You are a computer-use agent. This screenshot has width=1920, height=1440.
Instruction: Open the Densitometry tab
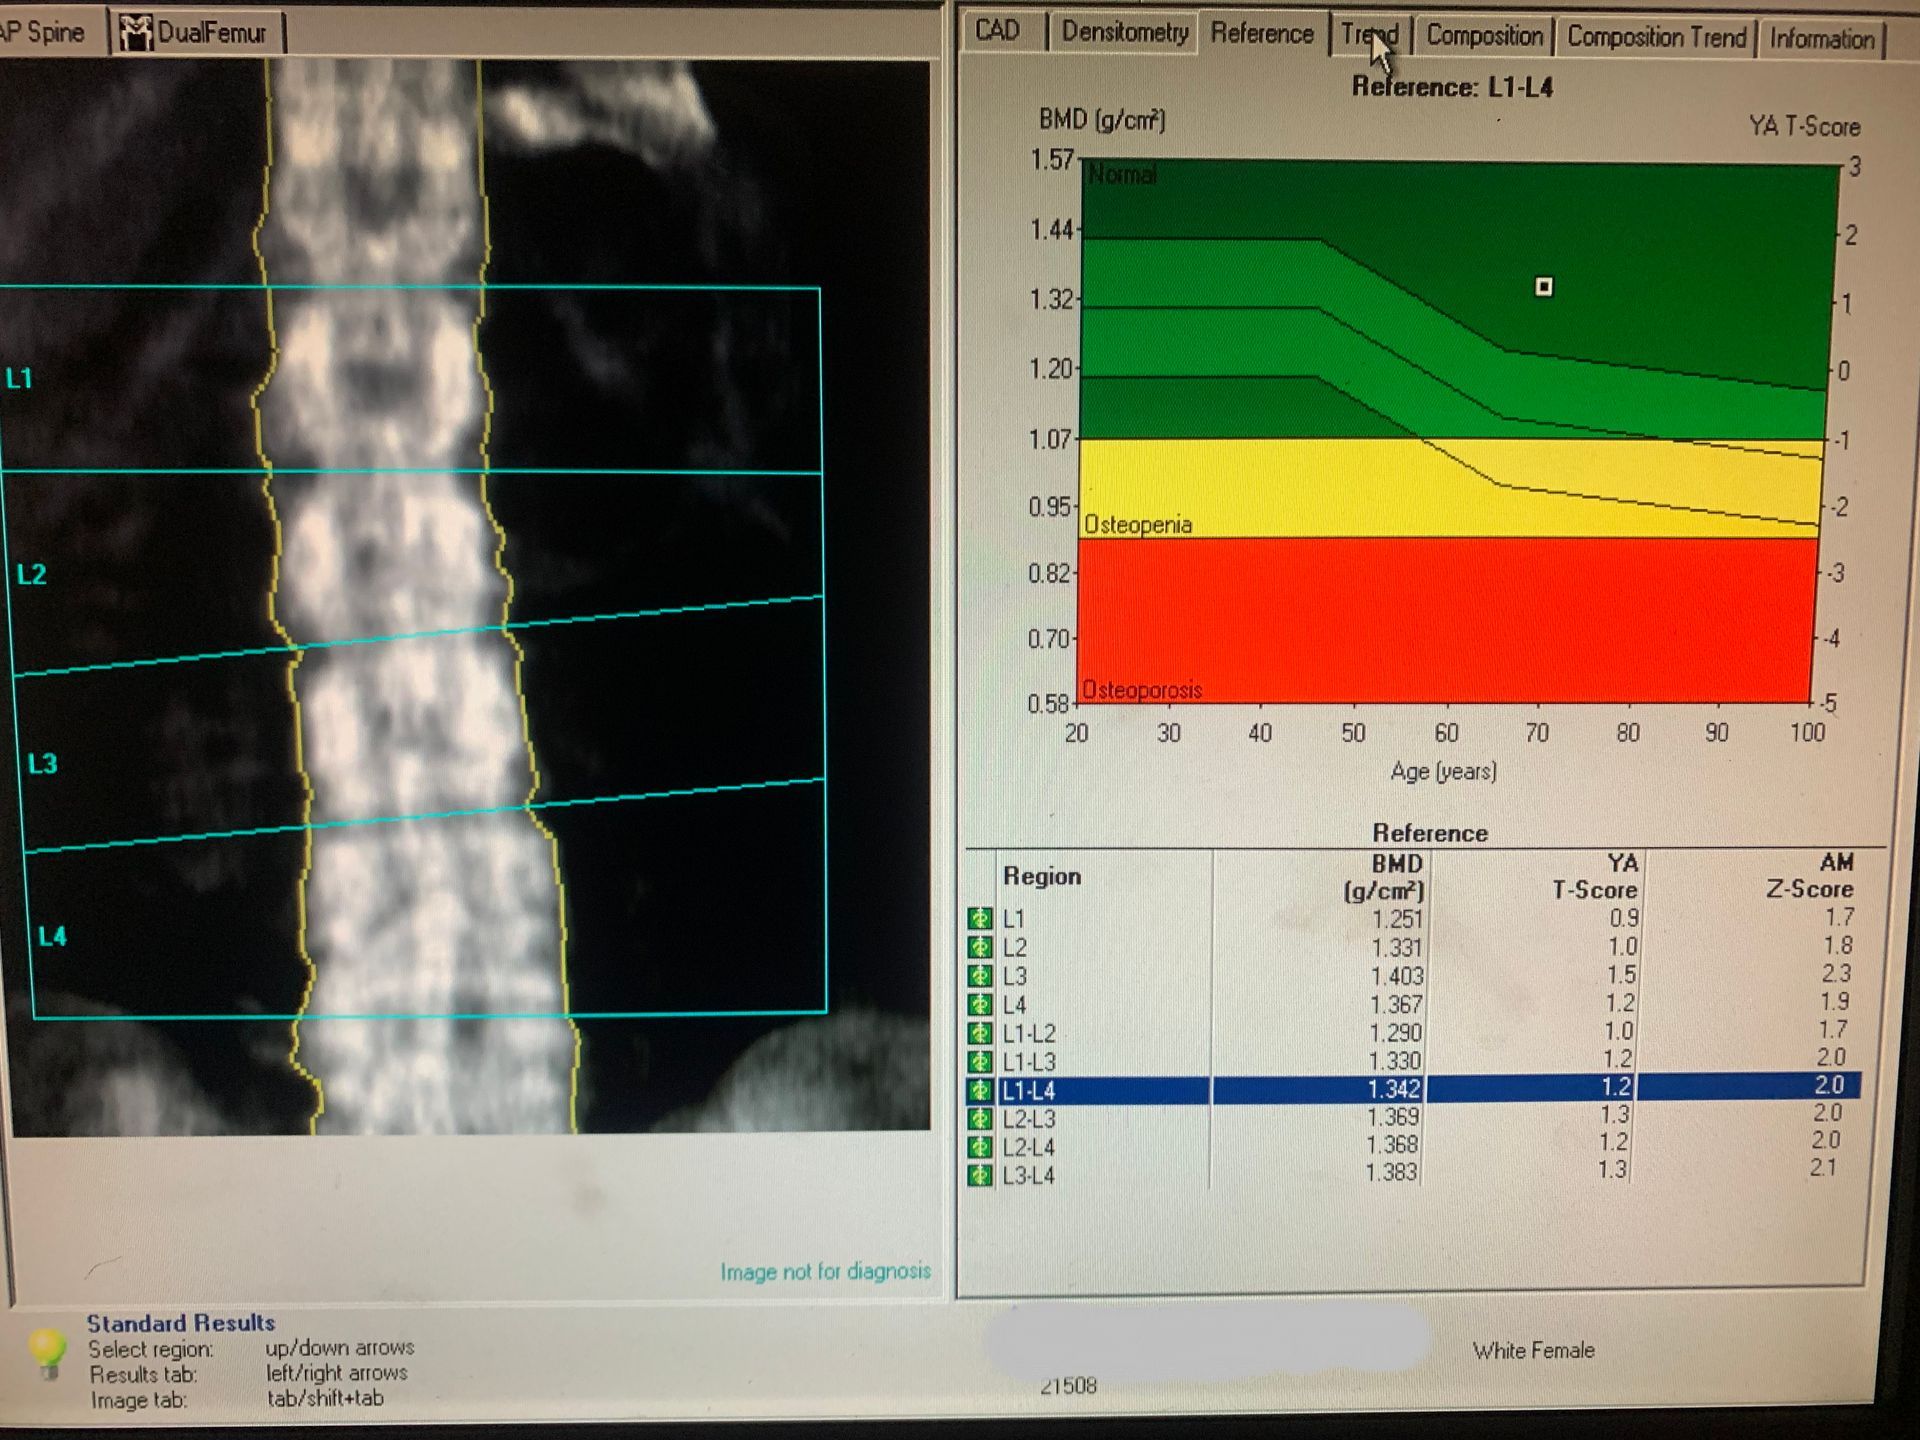coord(1124,32)
